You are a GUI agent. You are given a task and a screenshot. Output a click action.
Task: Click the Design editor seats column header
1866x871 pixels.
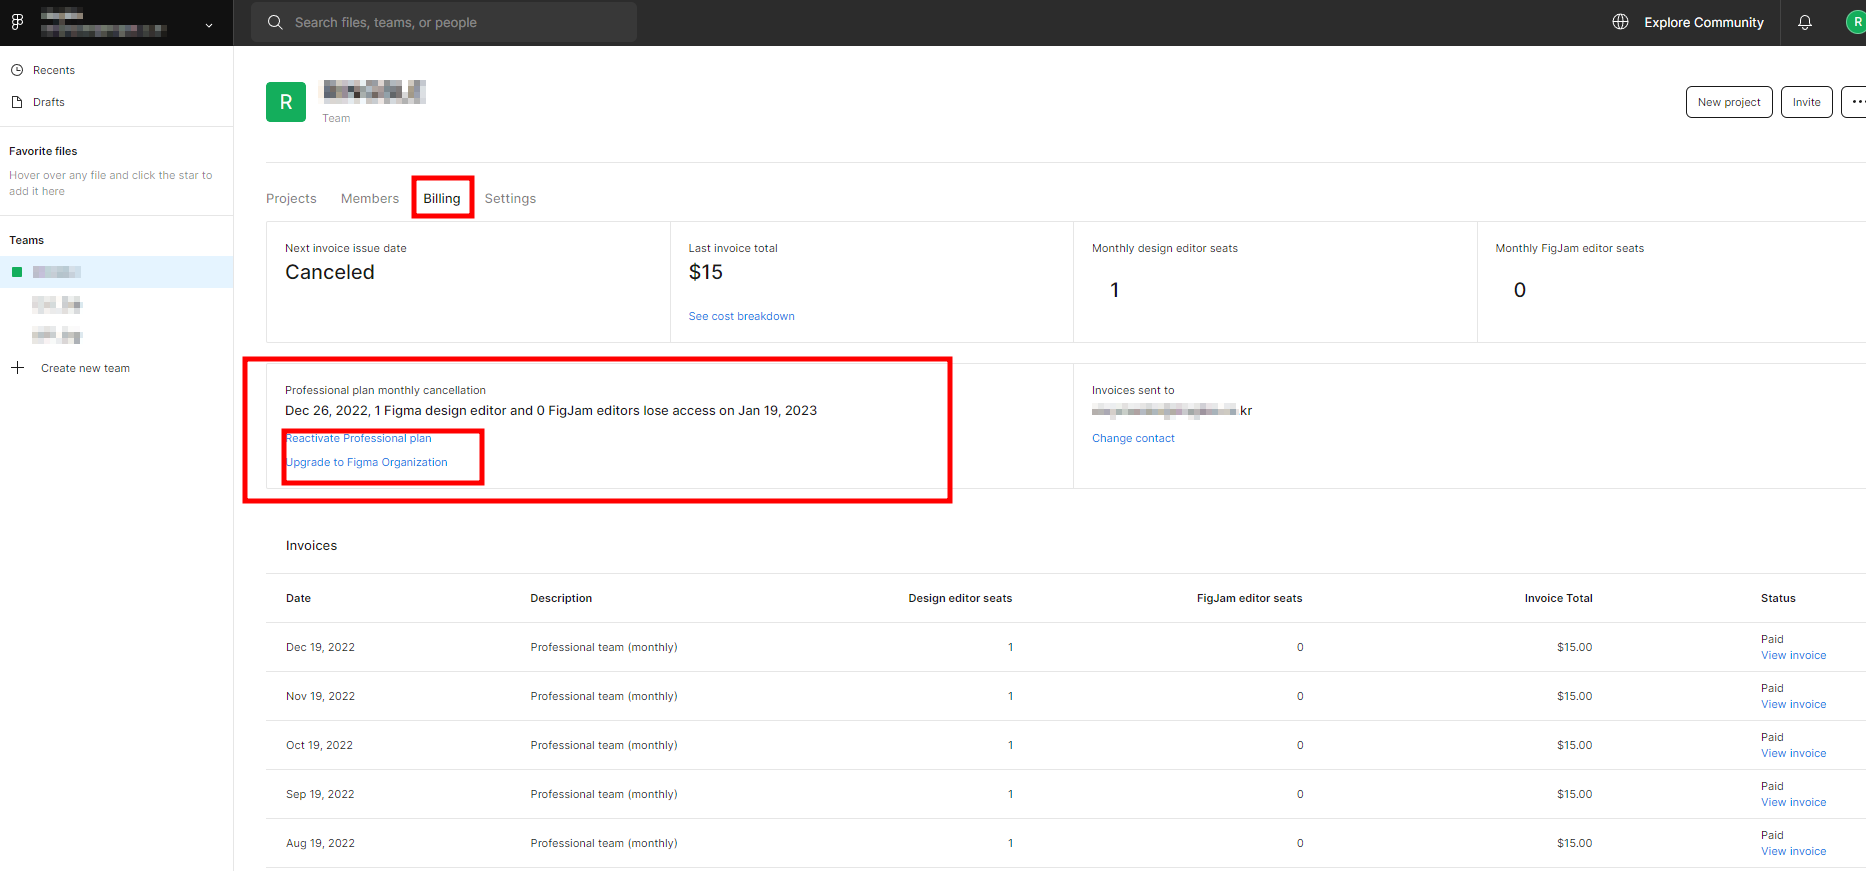click(x=960, y=598)
